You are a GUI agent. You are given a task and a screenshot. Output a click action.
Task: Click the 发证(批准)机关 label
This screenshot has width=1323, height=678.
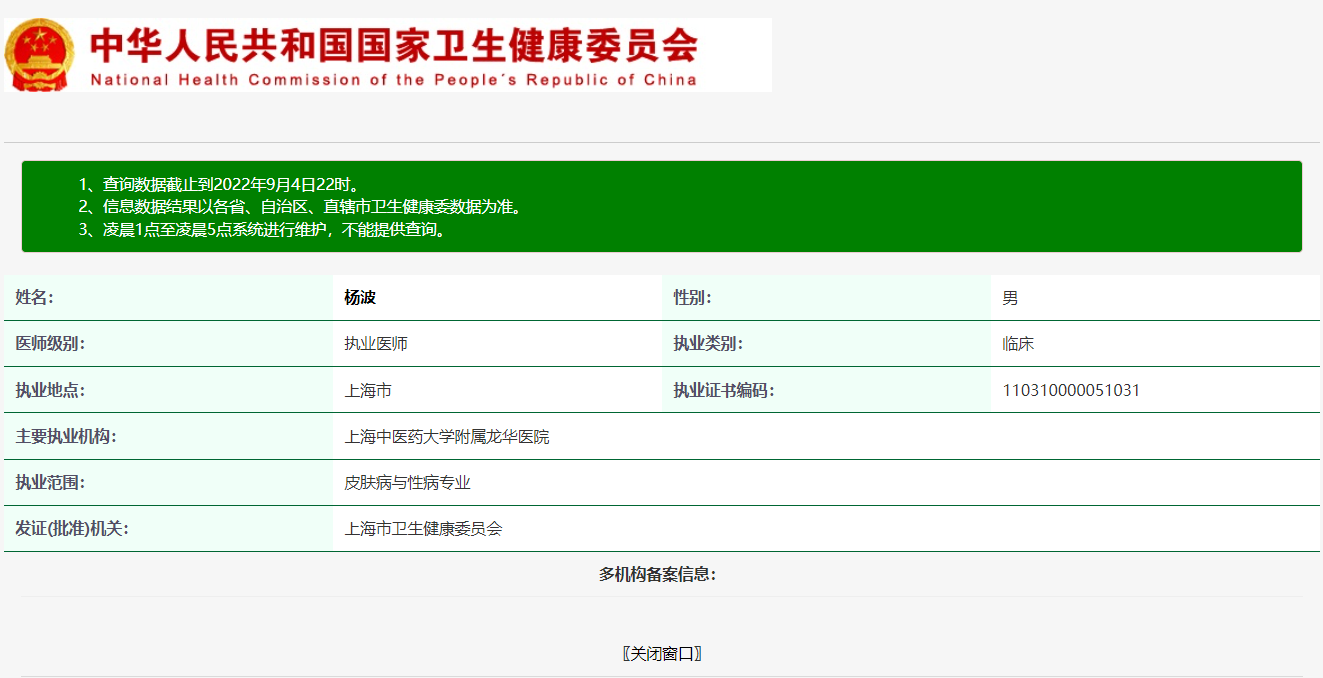pyautogui.click(x=72, y=528)
